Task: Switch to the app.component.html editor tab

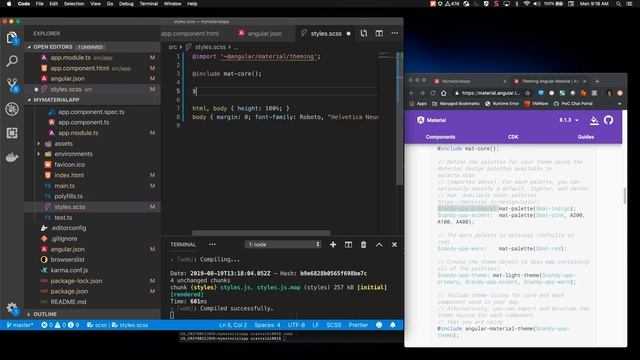Action: point(191,33)
